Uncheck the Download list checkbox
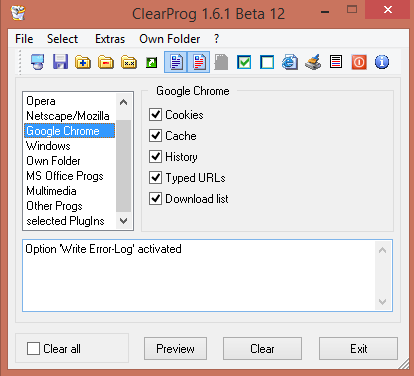Screen dimensions: 414x376 (155, 199)
